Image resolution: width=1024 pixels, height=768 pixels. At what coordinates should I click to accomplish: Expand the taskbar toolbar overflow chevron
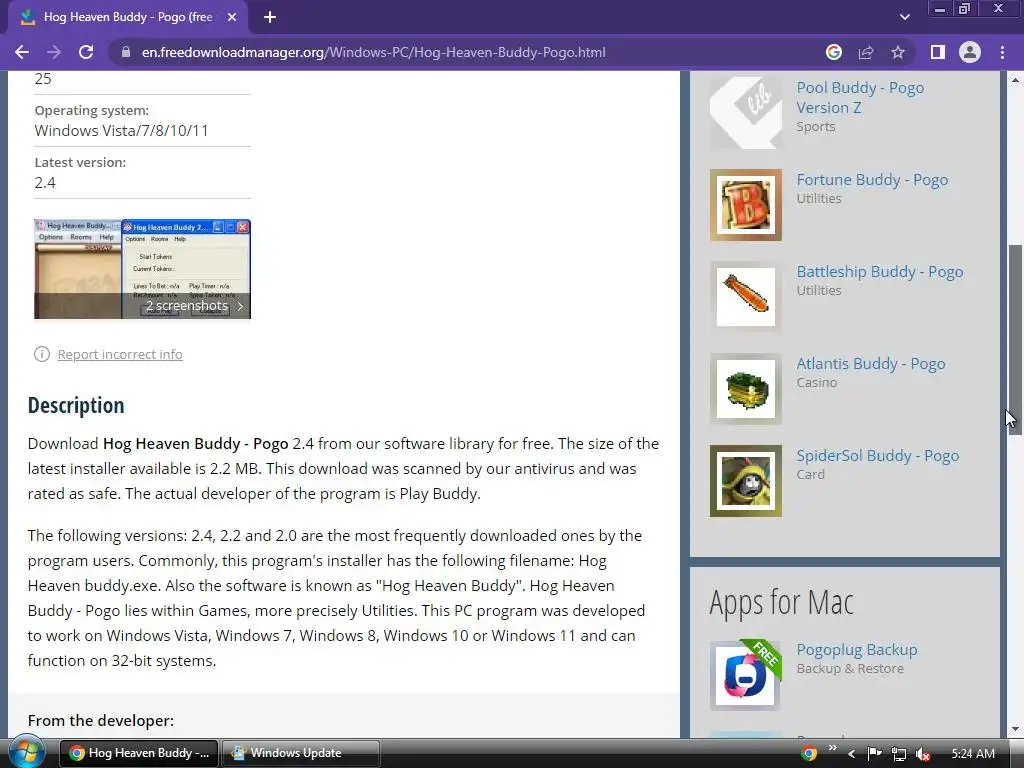point(832,748)
